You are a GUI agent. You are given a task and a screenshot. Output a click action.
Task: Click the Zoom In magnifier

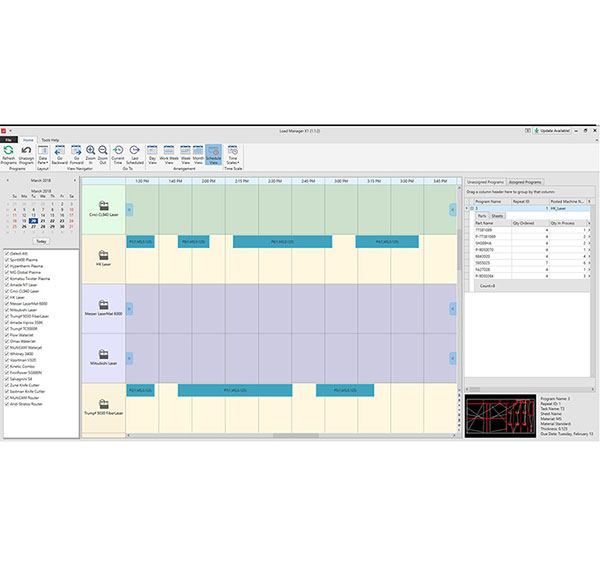91,150
